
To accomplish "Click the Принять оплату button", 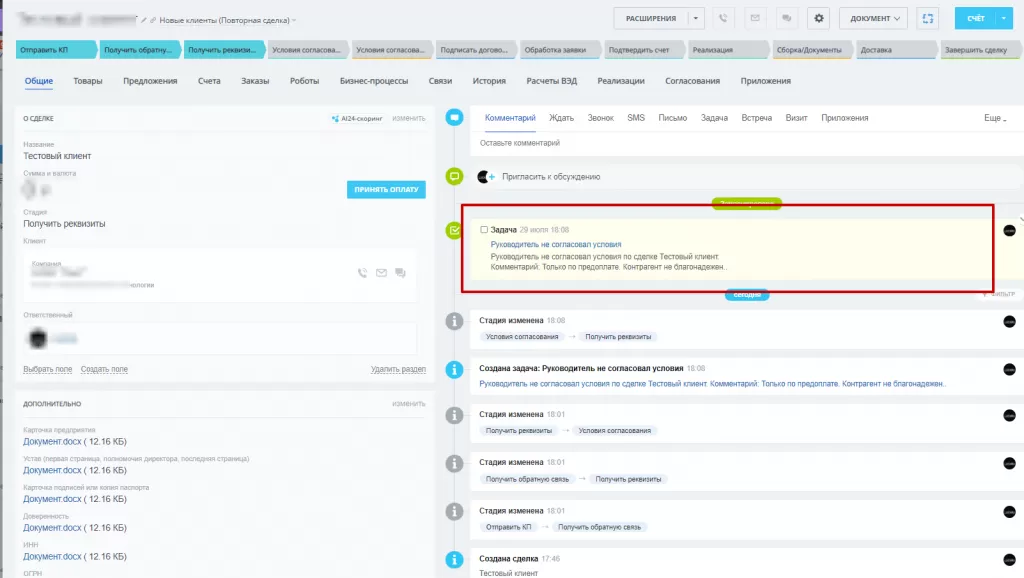I will (386, 189).
